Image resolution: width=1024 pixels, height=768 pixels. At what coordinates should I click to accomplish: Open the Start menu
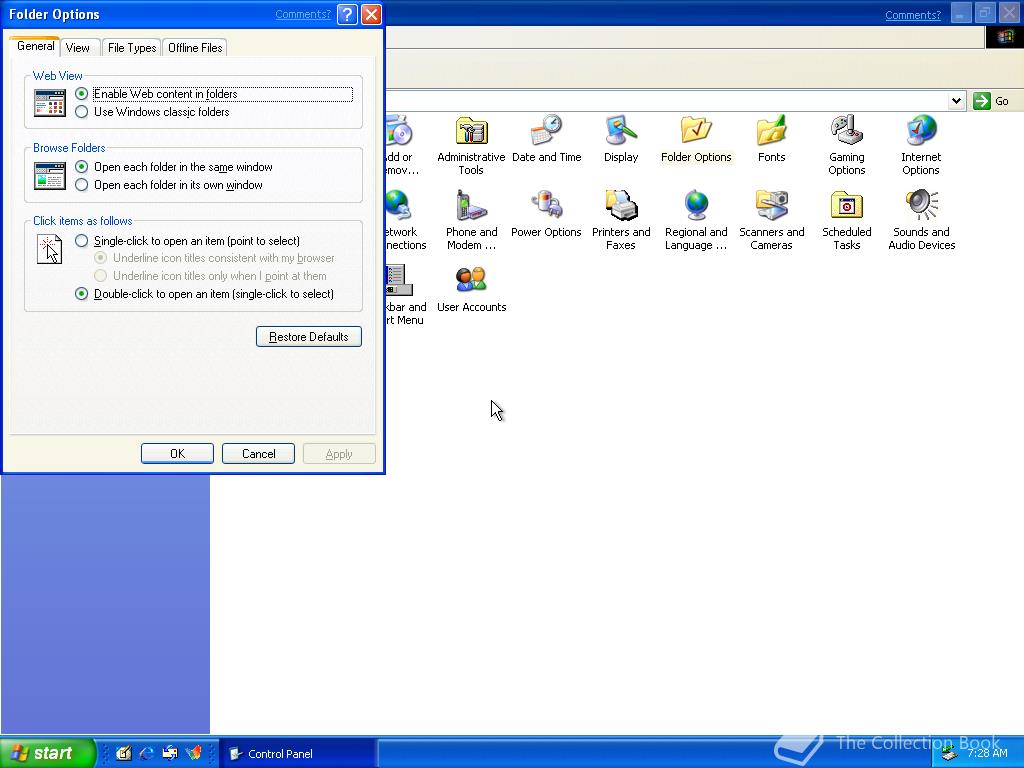(x=47, y=753)
